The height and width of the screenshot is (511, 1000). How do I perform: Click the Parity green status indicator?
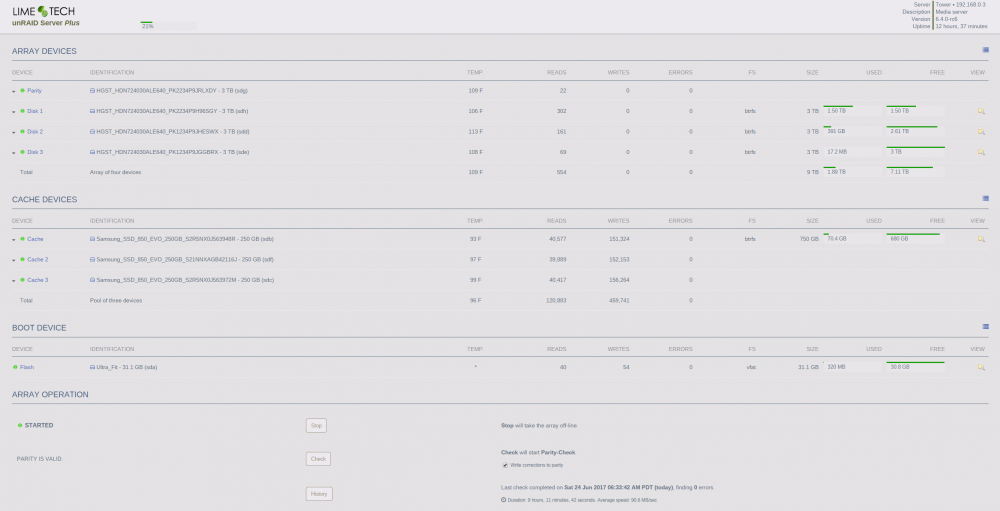[x=22, y=91]
